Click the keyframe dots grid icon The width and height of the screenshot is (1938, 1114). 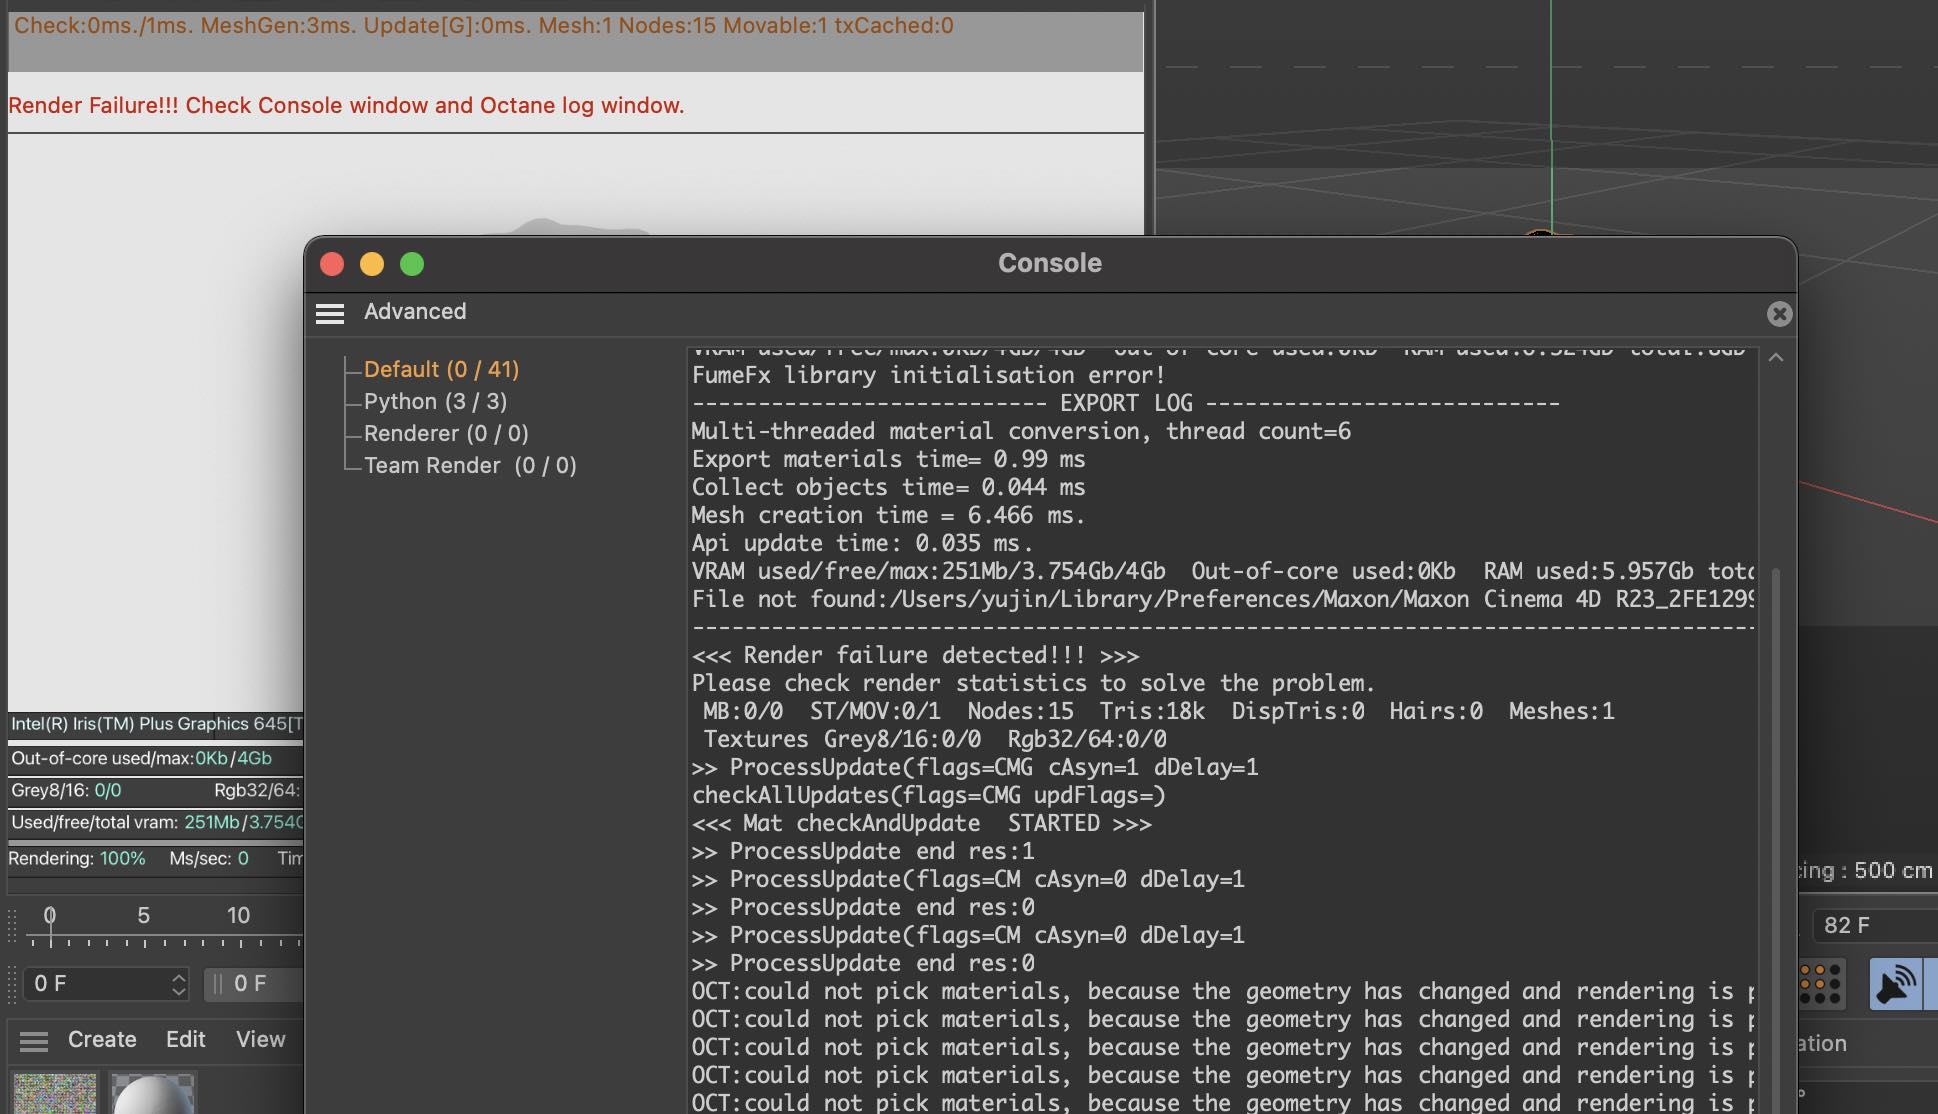1819,984
